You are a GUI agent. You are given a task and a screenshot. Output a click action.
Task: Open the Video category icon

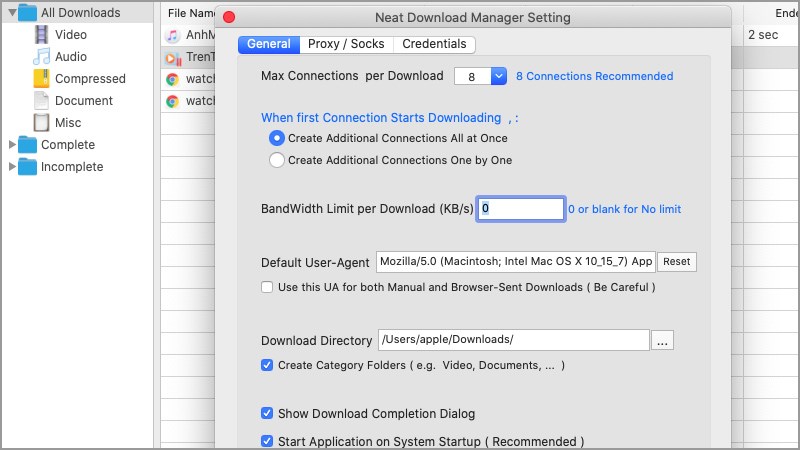point(41,35)
